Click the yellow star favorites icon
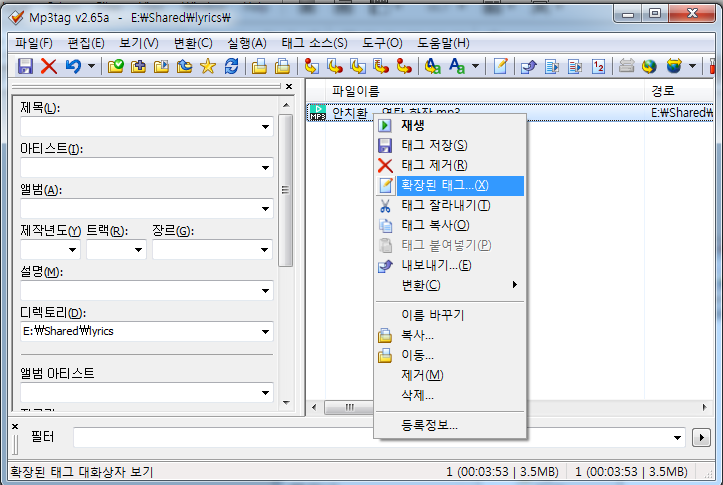This screenshot has height=485, width=723. tap(208, 66)
